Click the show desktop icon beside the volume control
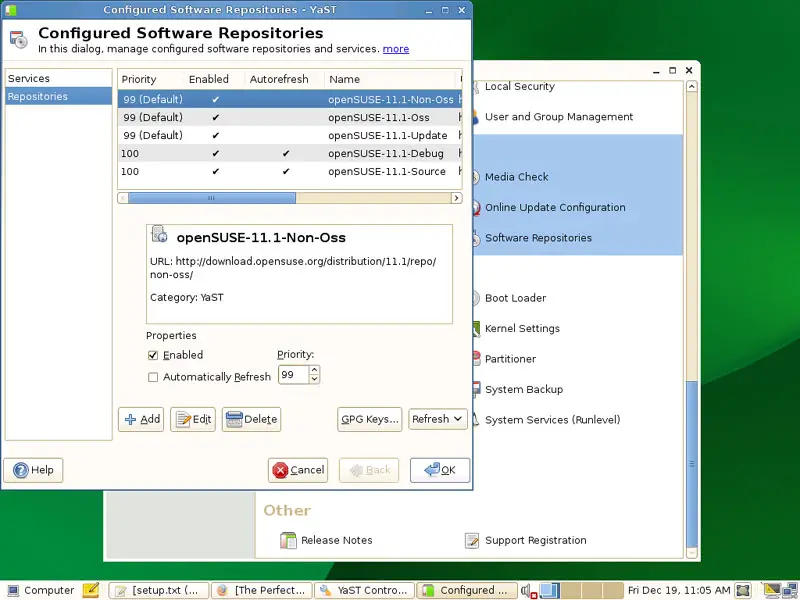Image resolution: width=800 pixels, height=600 pixels. 550,590
